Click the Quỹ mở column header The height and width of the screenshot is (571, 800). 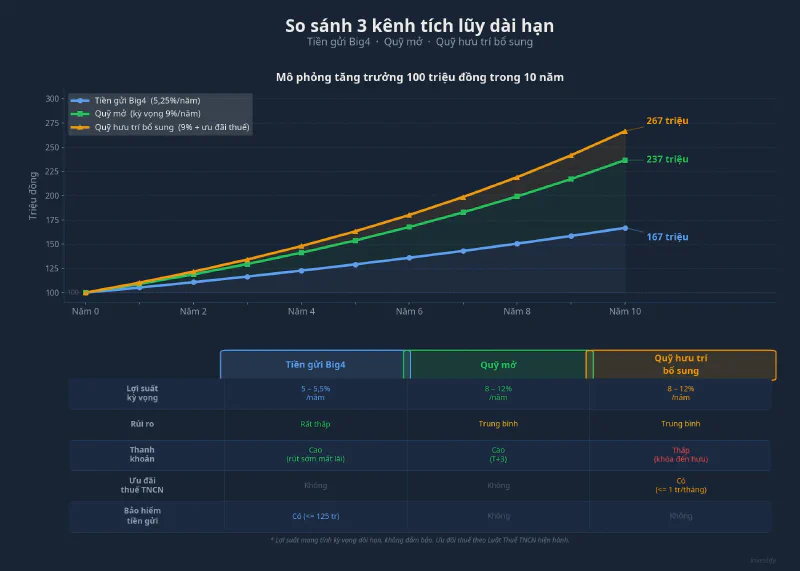click(x=498, y=364)
